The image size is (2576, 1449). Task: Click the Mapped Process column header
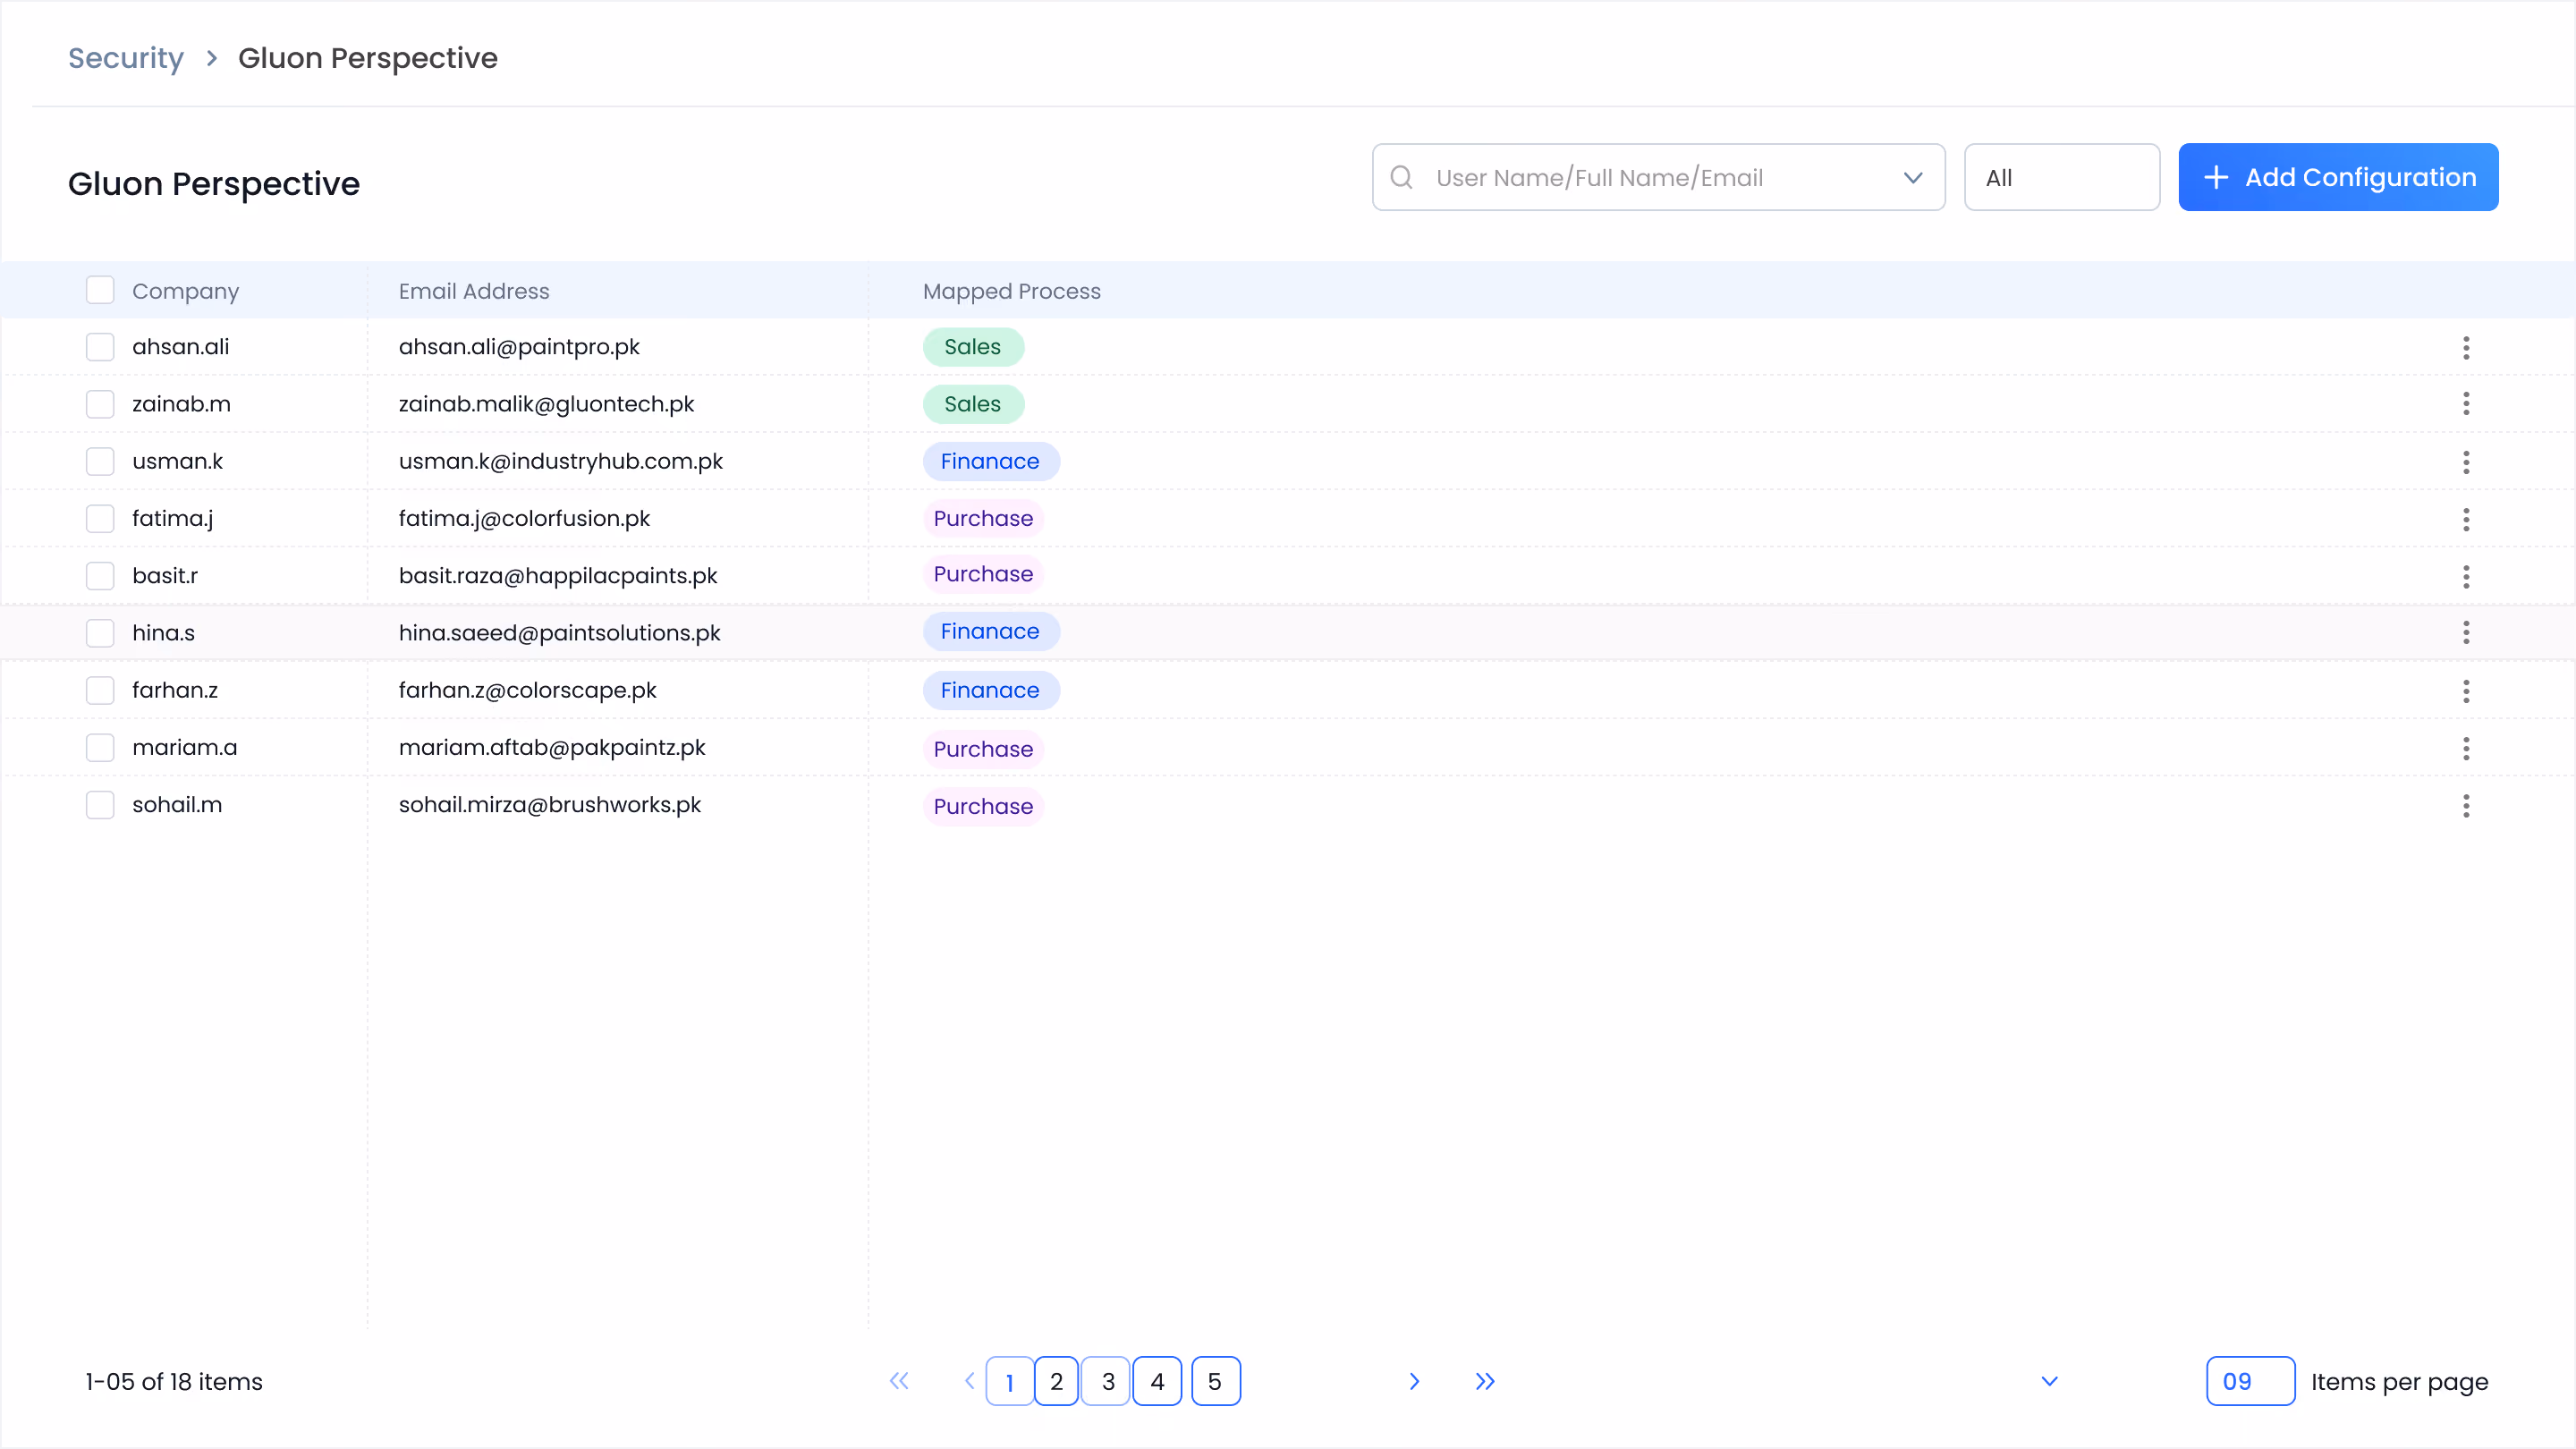(x=1011, y=291)
